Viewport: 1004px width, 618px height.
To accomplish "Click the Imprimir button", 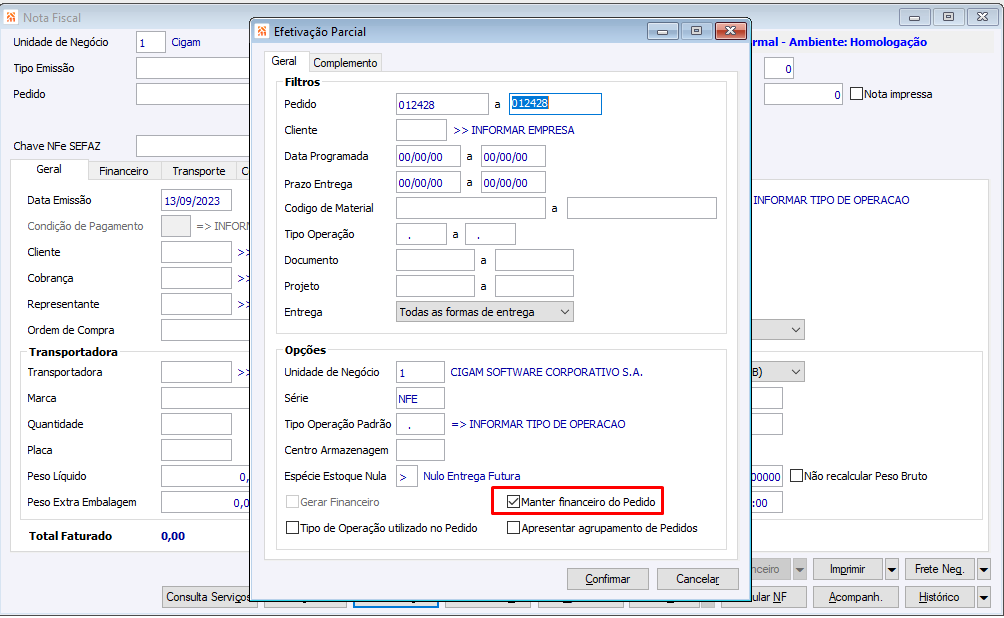I will tap(847, 569).
